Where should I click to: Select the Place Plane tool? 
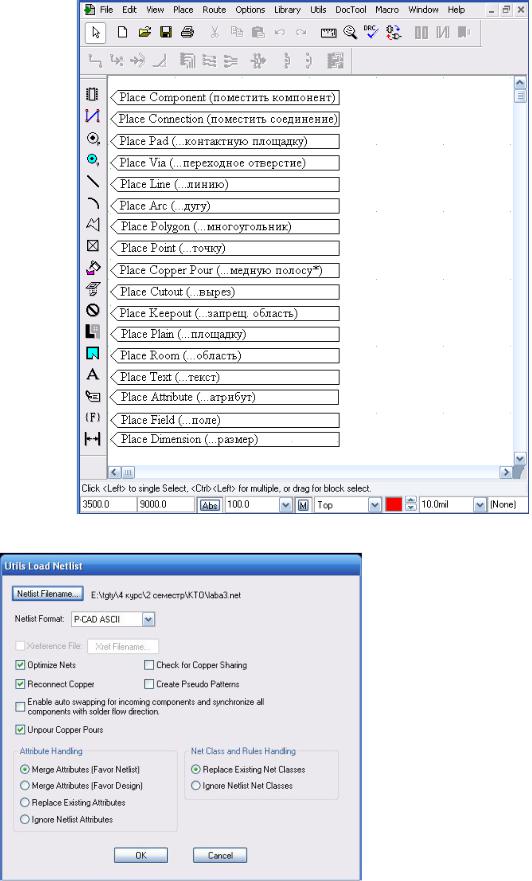tap(93, 331)
